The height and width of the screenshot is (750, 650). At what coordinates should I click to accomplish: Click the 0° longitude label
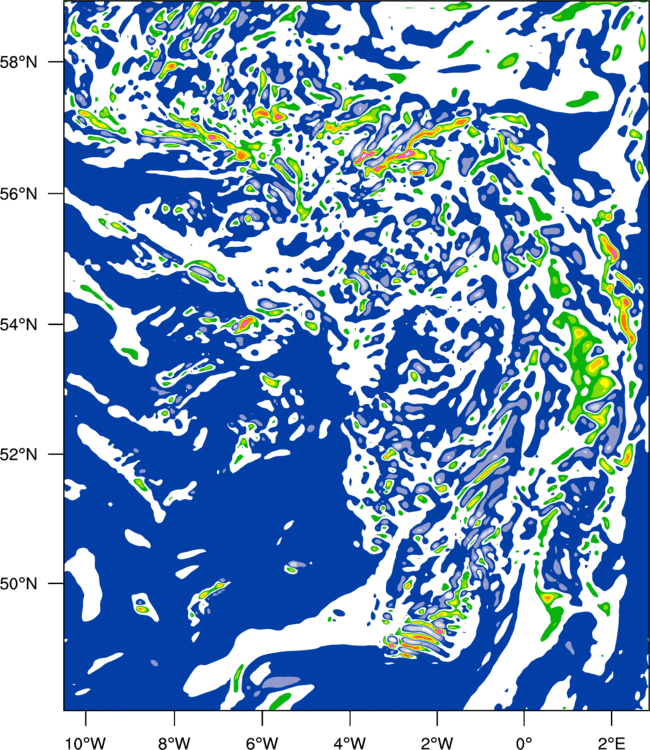(524, 743)
